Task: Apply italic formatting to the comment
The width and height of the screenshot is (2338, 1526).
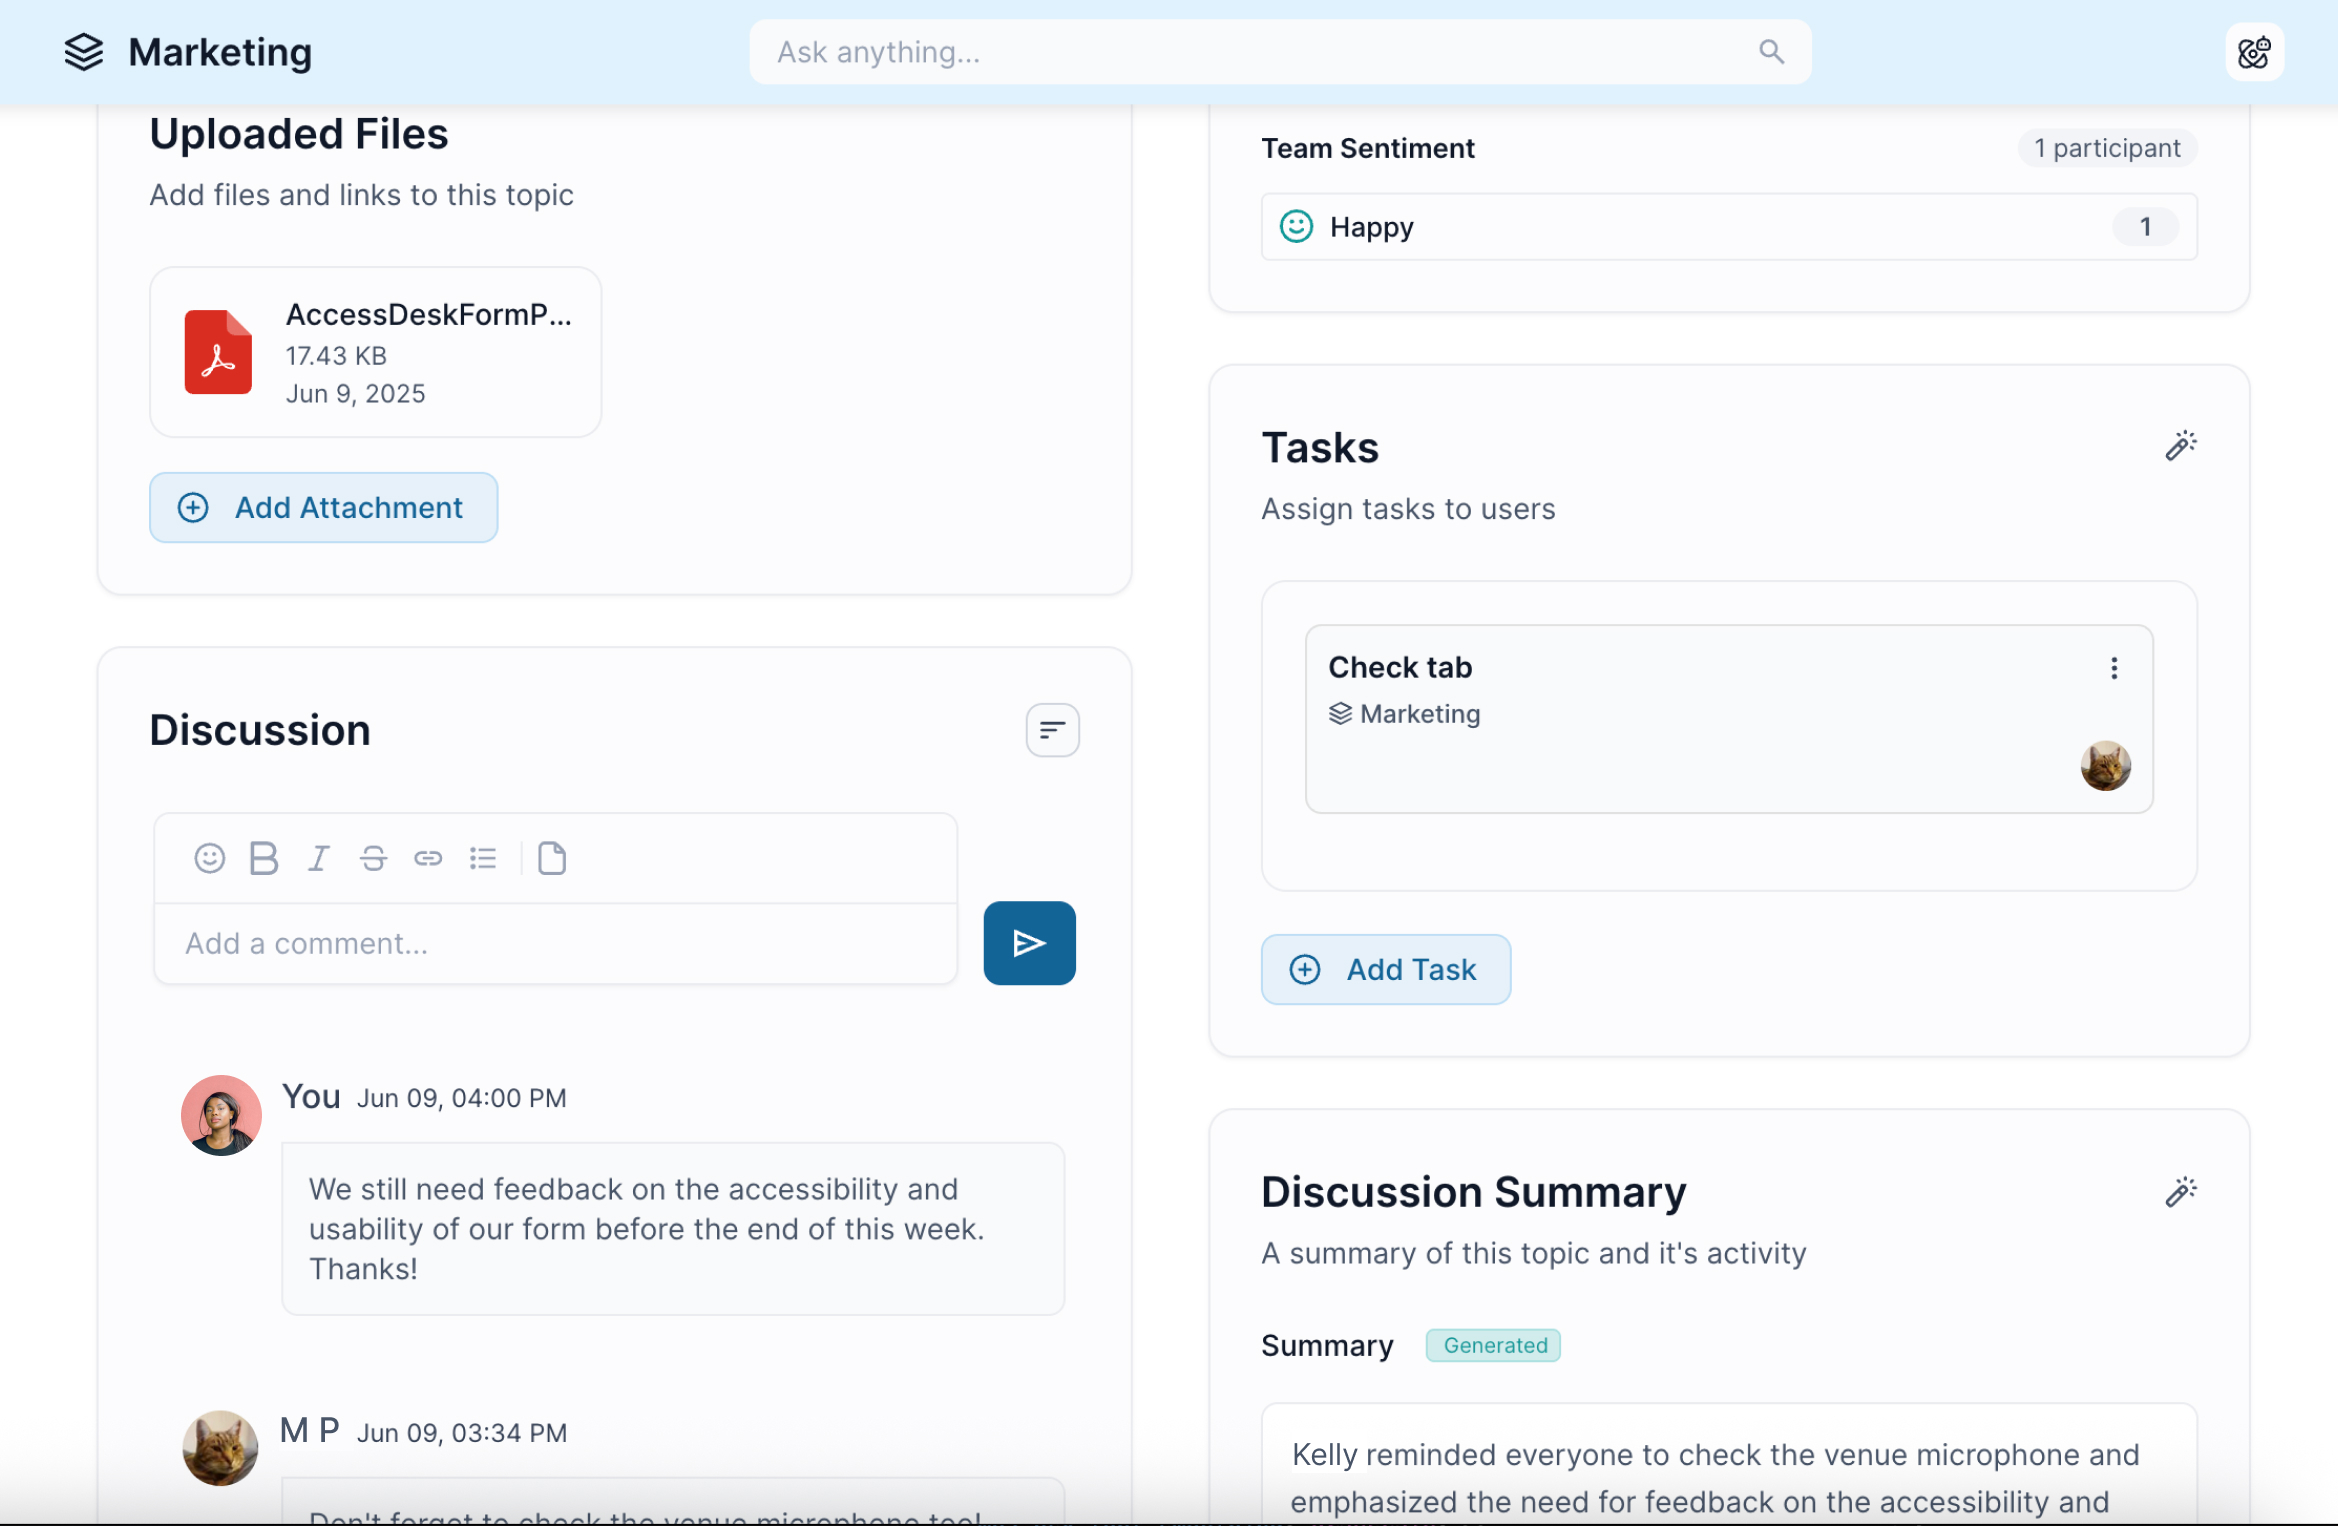Action: coord(318,858)
